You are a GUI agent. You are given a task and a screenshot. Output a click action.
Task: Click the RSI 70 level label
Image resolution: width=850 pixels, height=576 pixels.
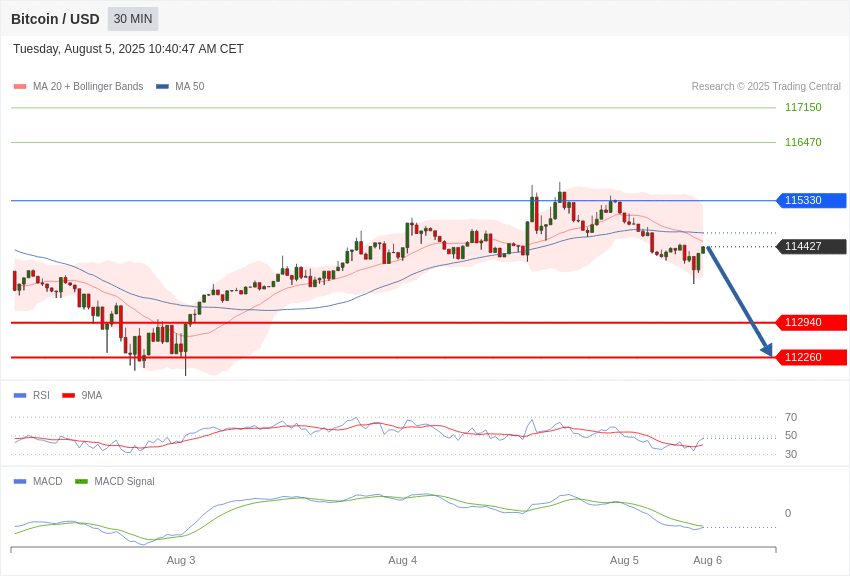[x=791, y=417]
